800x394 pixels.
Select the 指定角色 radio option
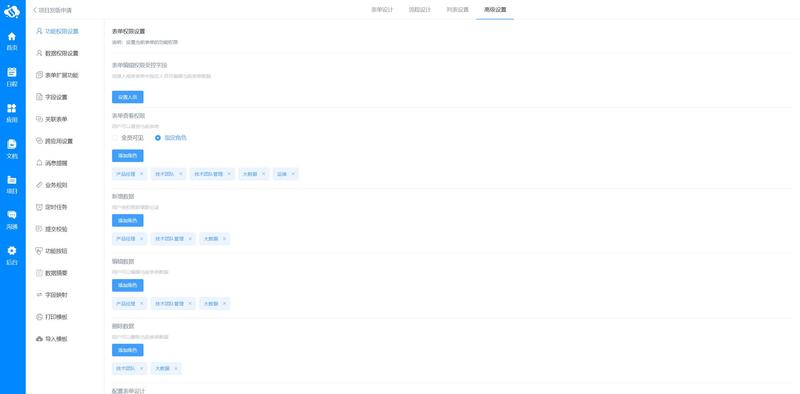point(171,138)
